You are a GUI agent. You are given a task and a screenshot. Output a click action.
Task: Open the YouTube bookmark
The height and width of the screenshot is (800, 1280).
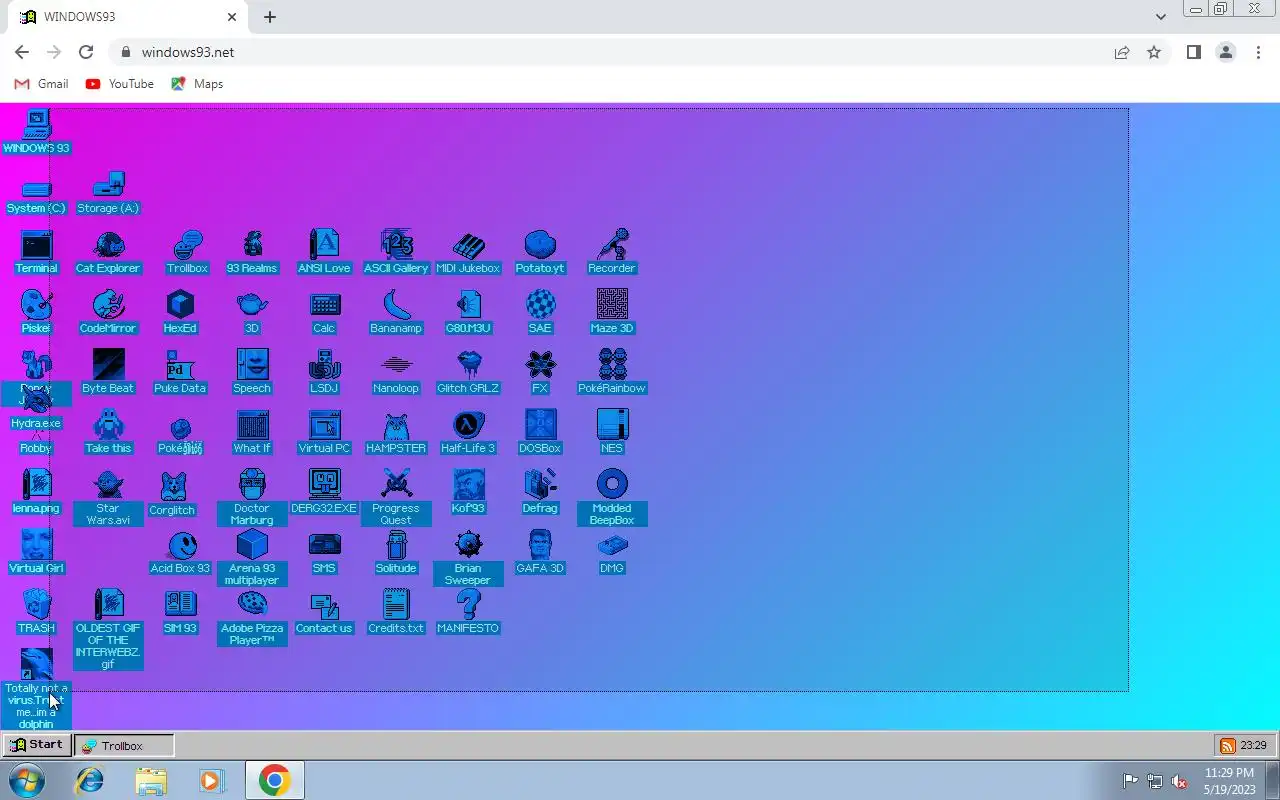(120, 84)
